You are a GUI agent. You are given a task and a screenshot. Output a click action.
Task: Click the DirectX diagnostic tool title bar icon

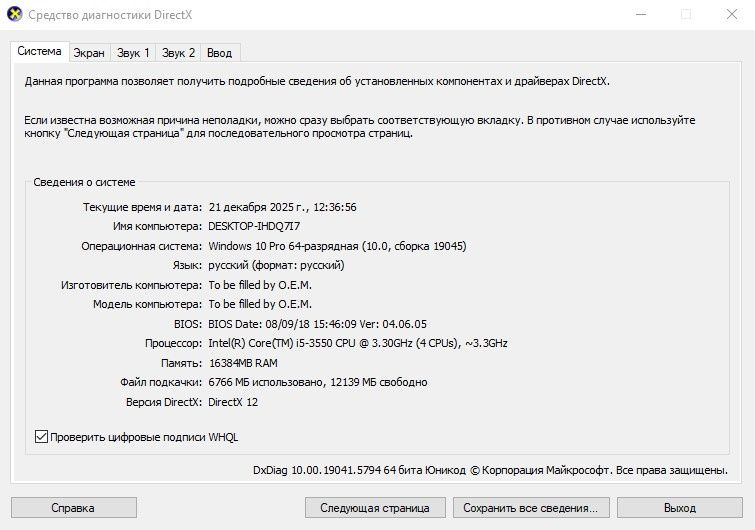click(15, 15)
